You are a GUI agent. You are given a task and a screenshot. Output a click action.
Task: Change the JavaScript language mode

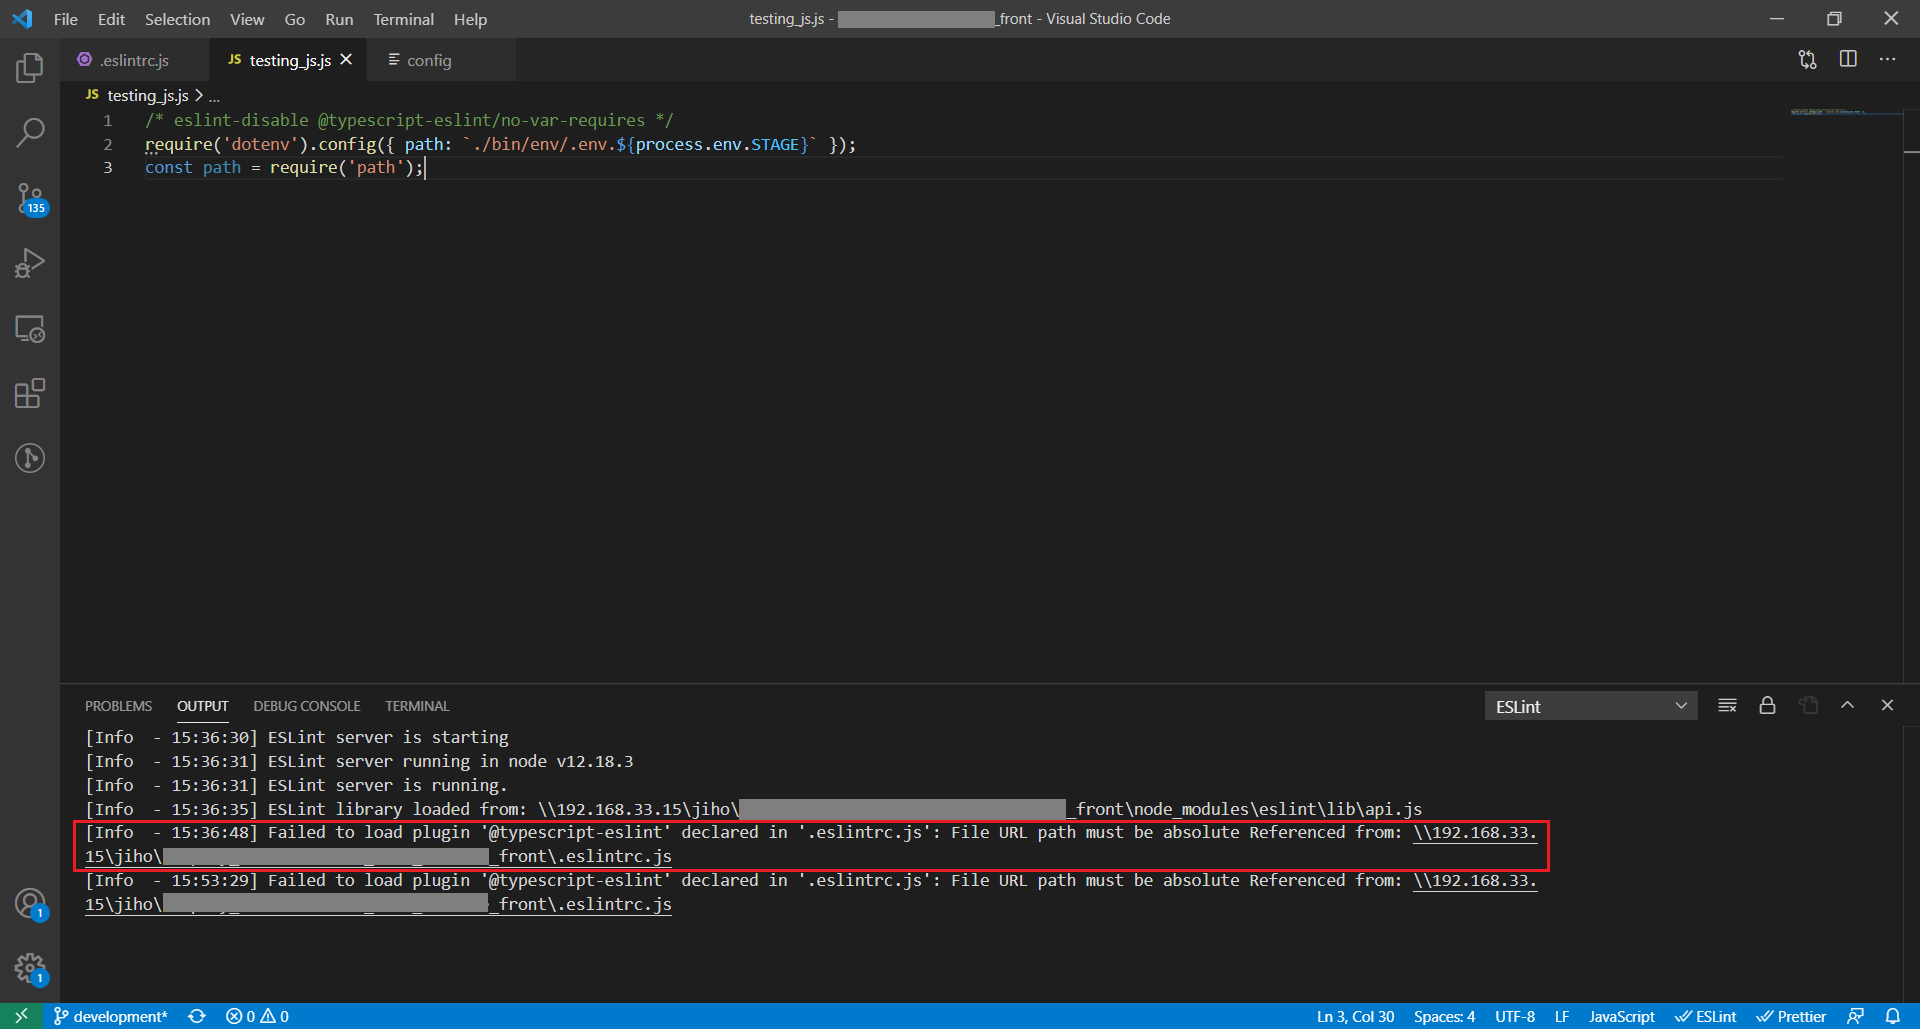click(1621, 1016)
